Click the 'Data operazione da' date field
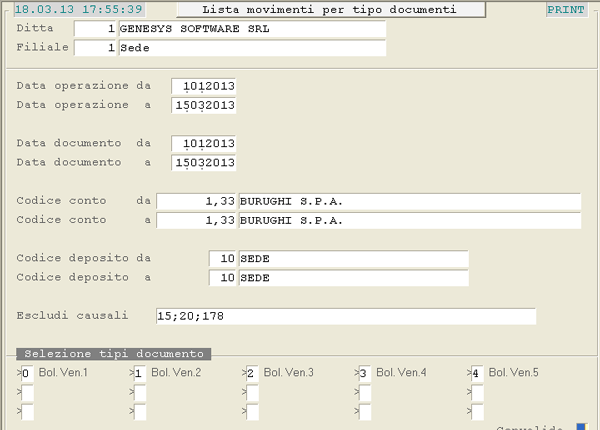600x430 pixels. [204, 86]
